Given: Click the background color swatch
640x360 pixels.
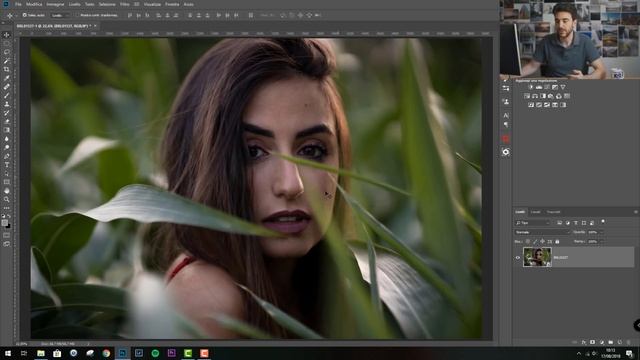Looking at the screenshot, I should click(x=9, y=226).
